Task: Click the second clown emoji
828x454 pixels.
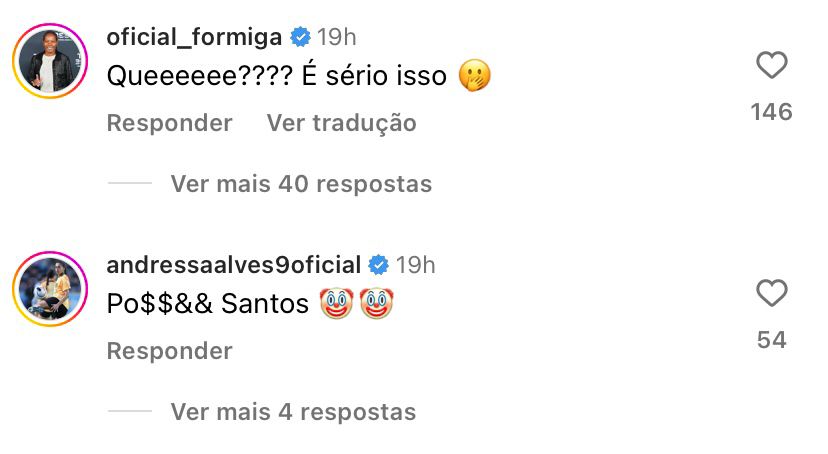Action: click(x=377, y=304)
